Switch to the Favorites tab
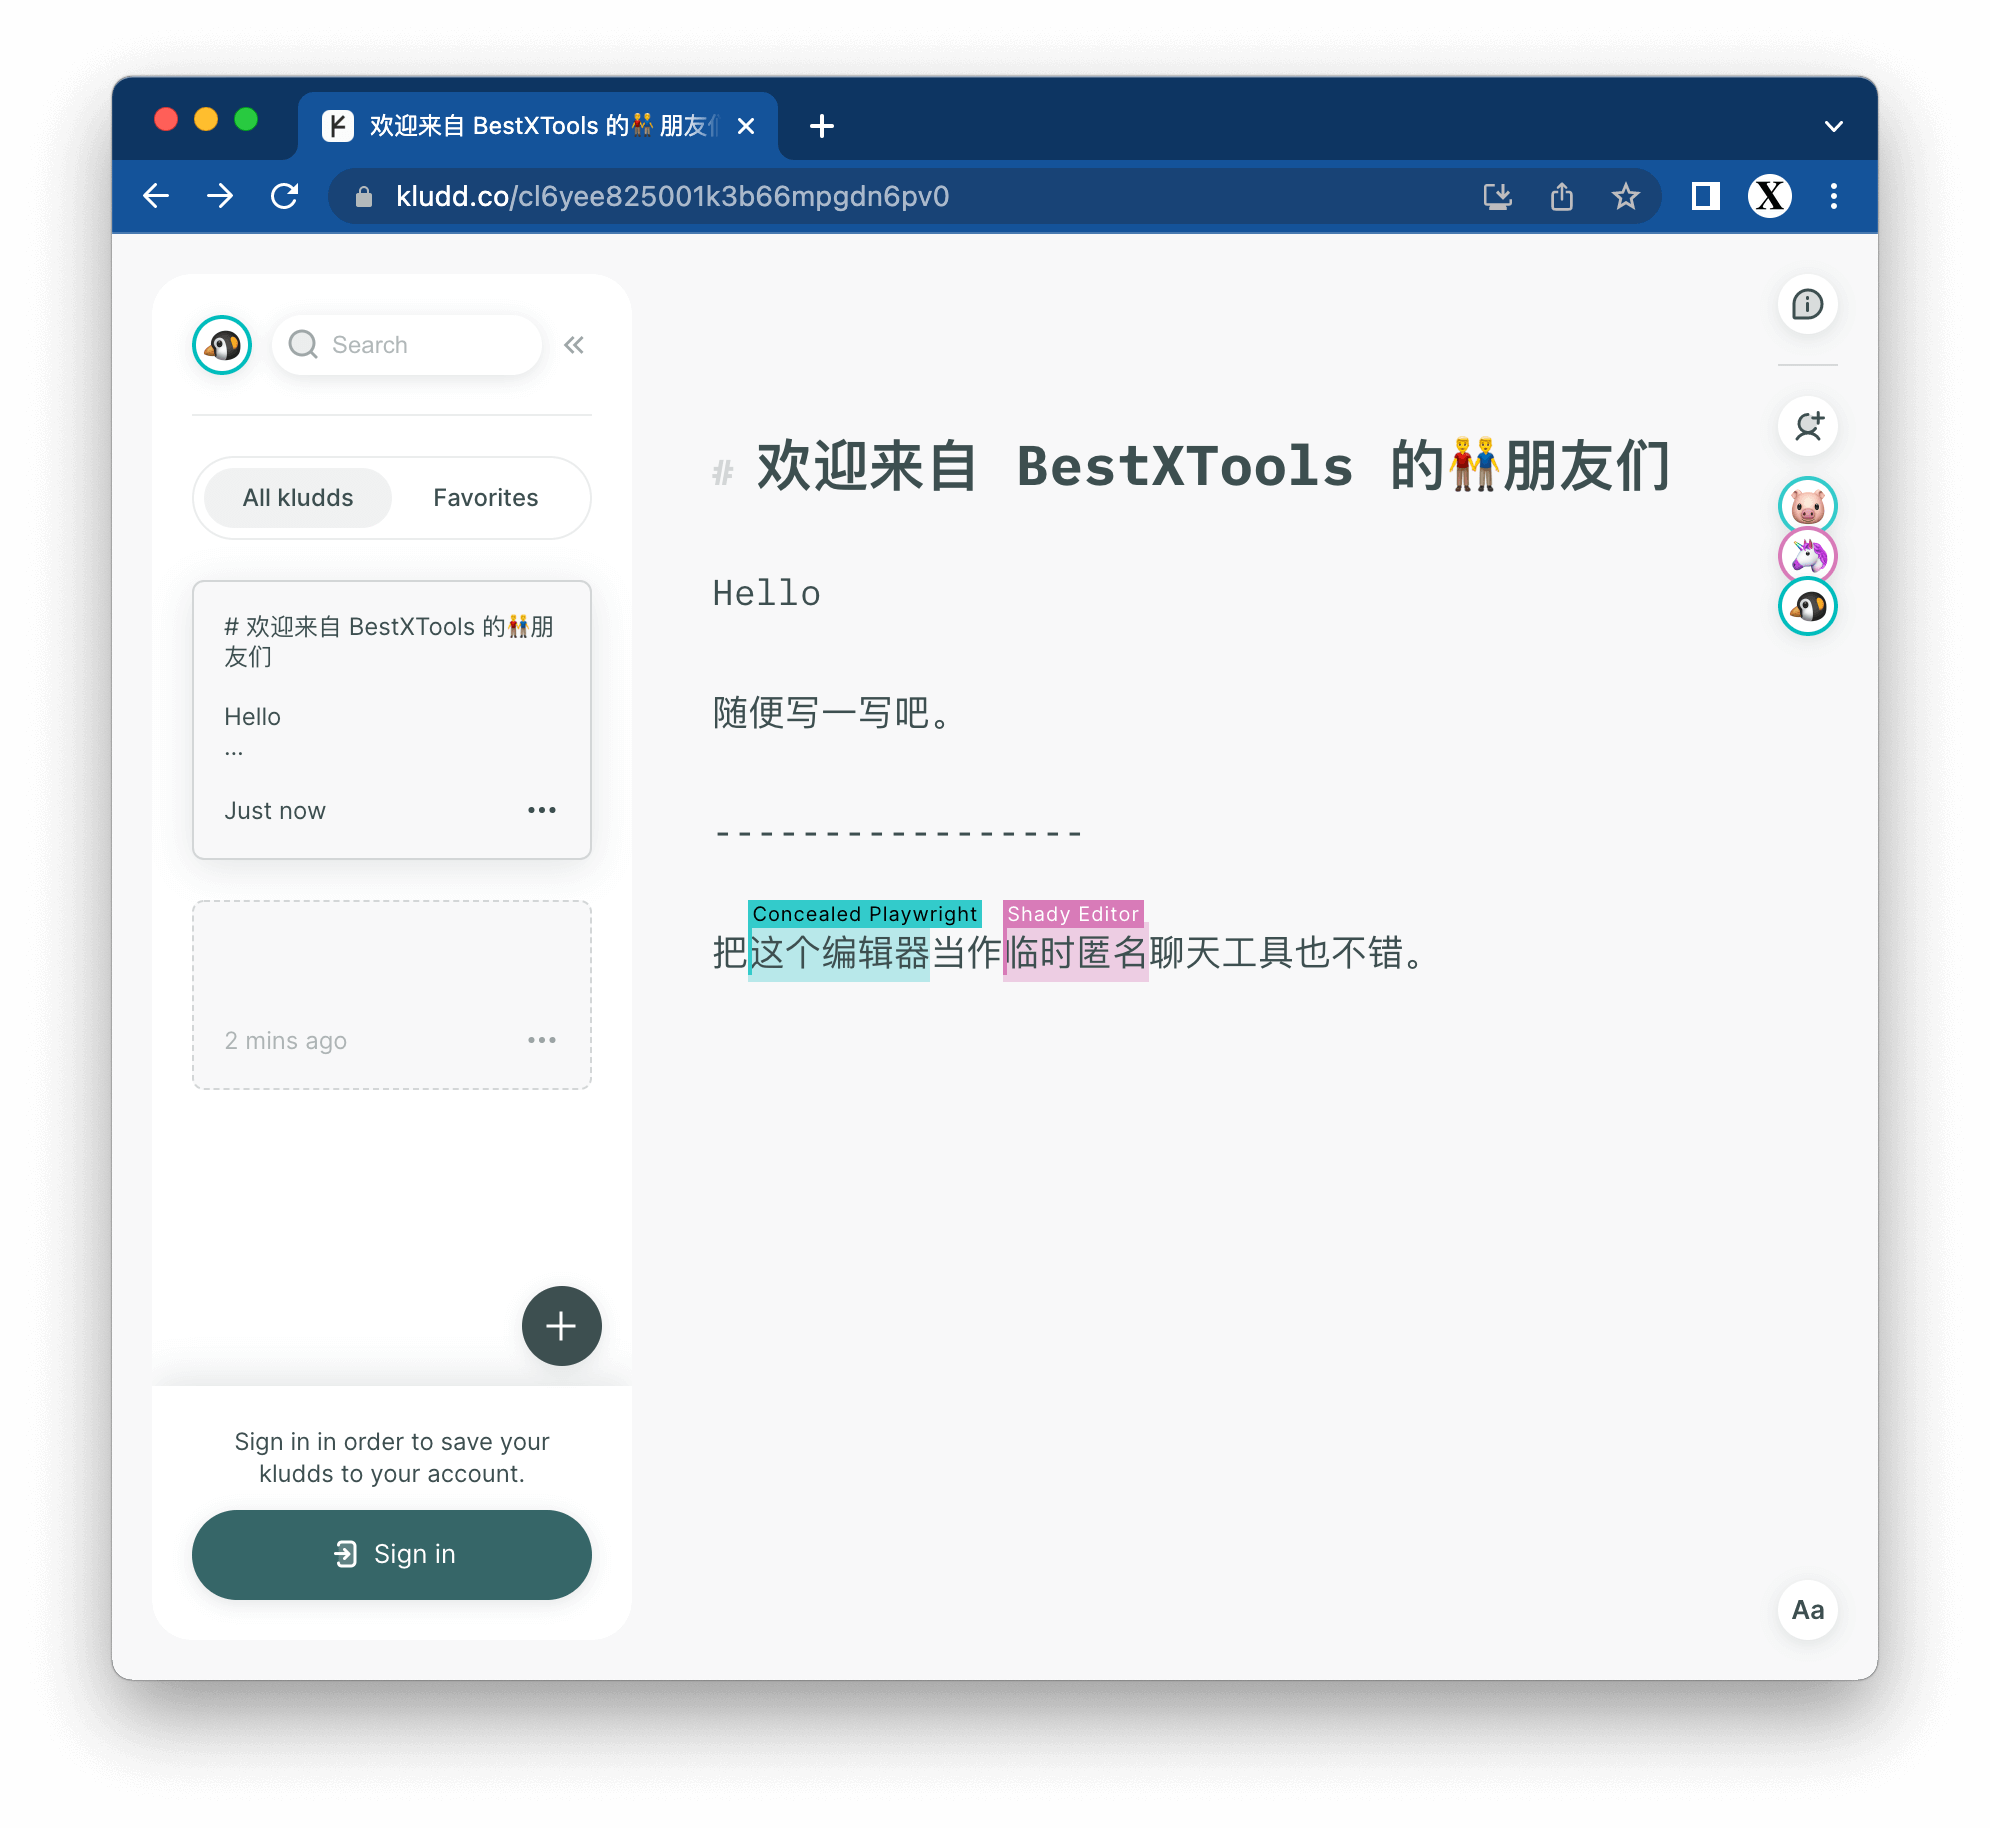Viewport: 1990px width, 1828px height. coord(486,498)
